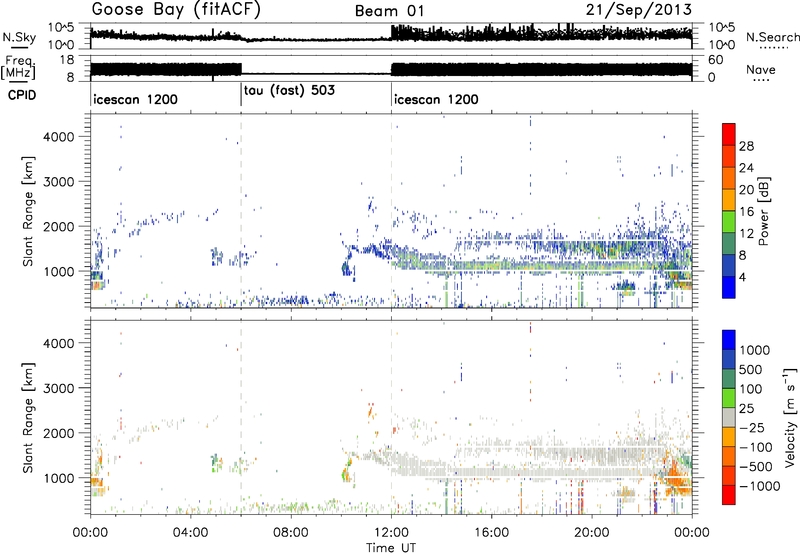Image resolution: width=800 pixels, height=554 pixels.
Task: Click 'Slant Range [km]' label of power panel
Action: [x=28, y=211]
